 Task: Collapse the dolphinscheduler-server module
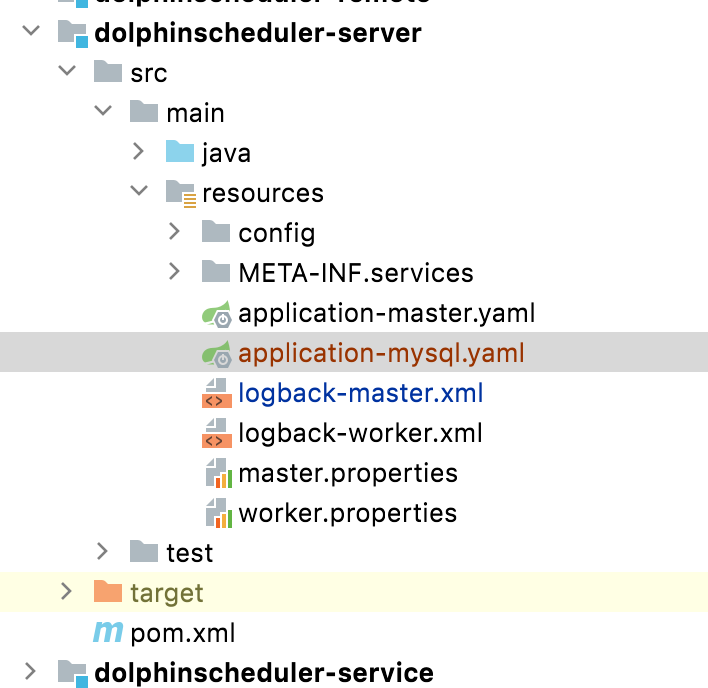pyautogui.click(x=31, y=32)
